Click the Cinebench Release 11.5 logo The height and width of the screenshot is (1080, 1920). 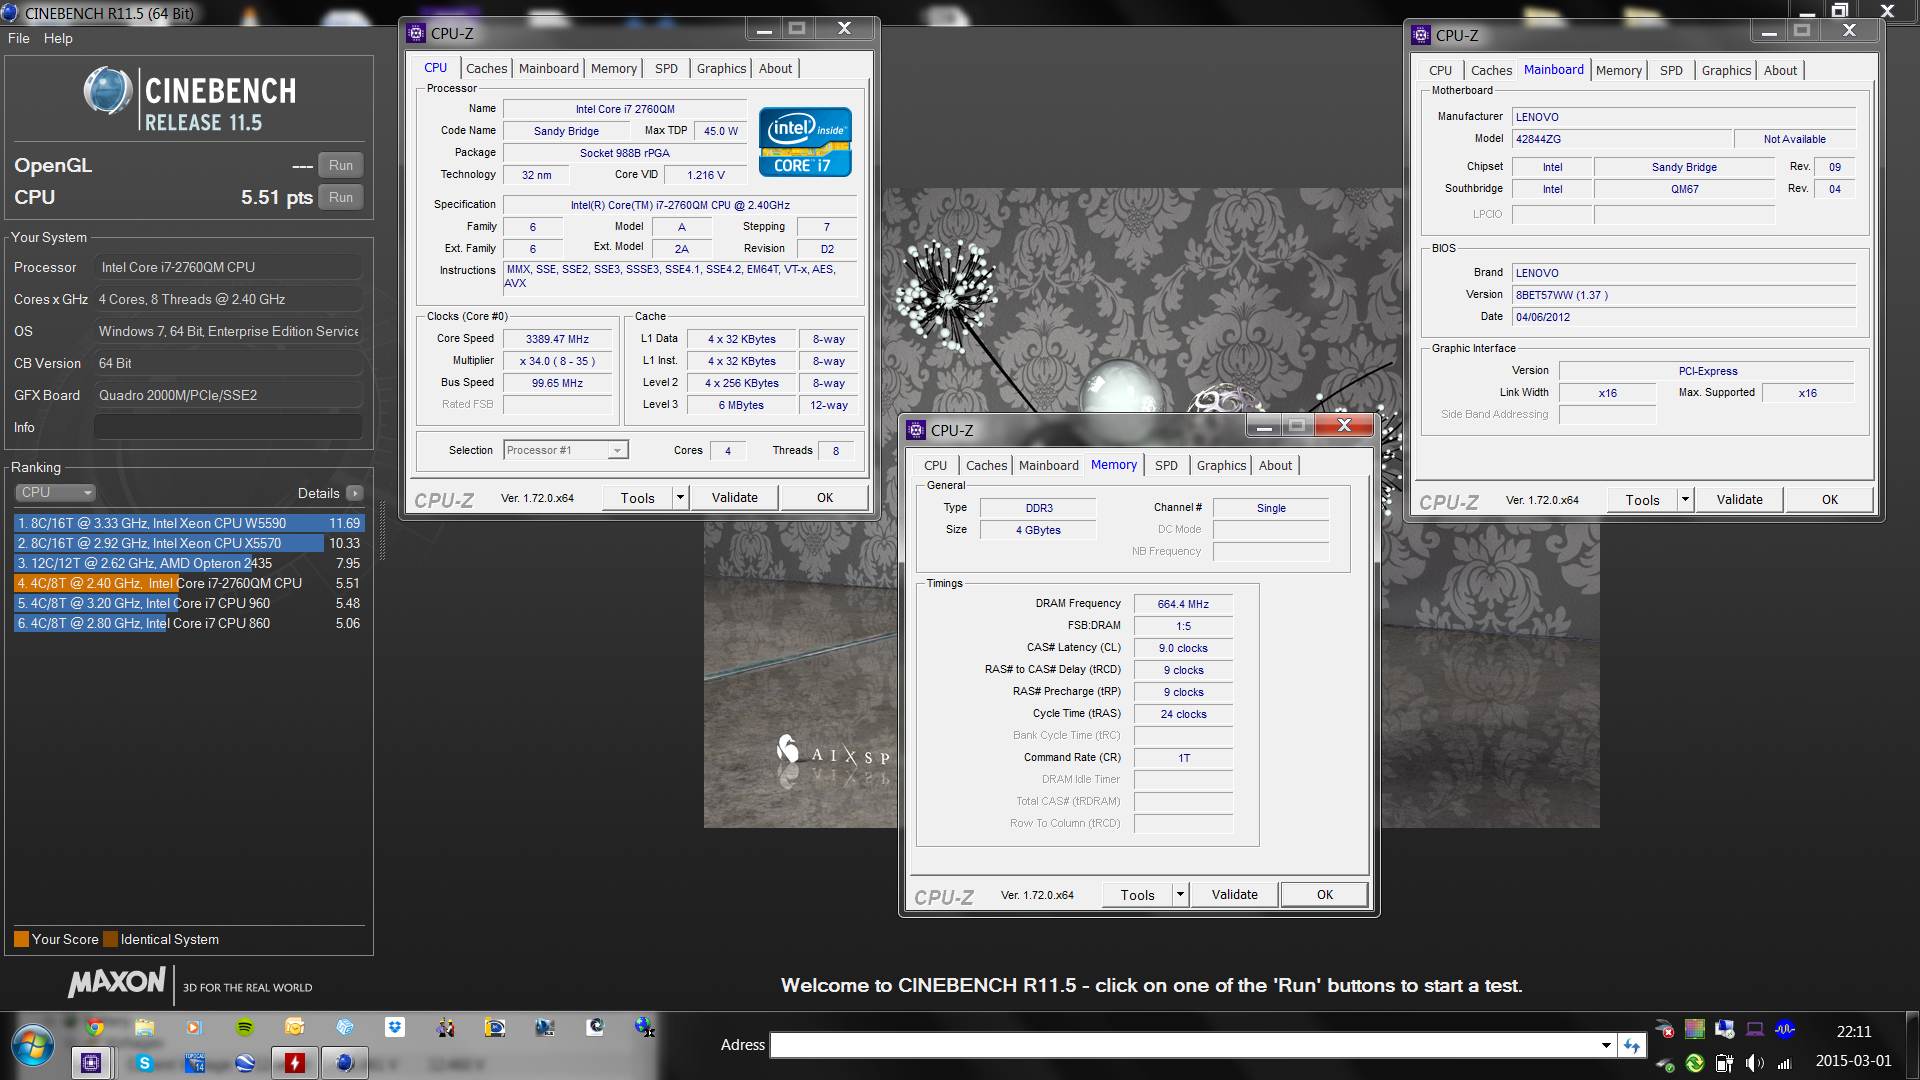190,99
